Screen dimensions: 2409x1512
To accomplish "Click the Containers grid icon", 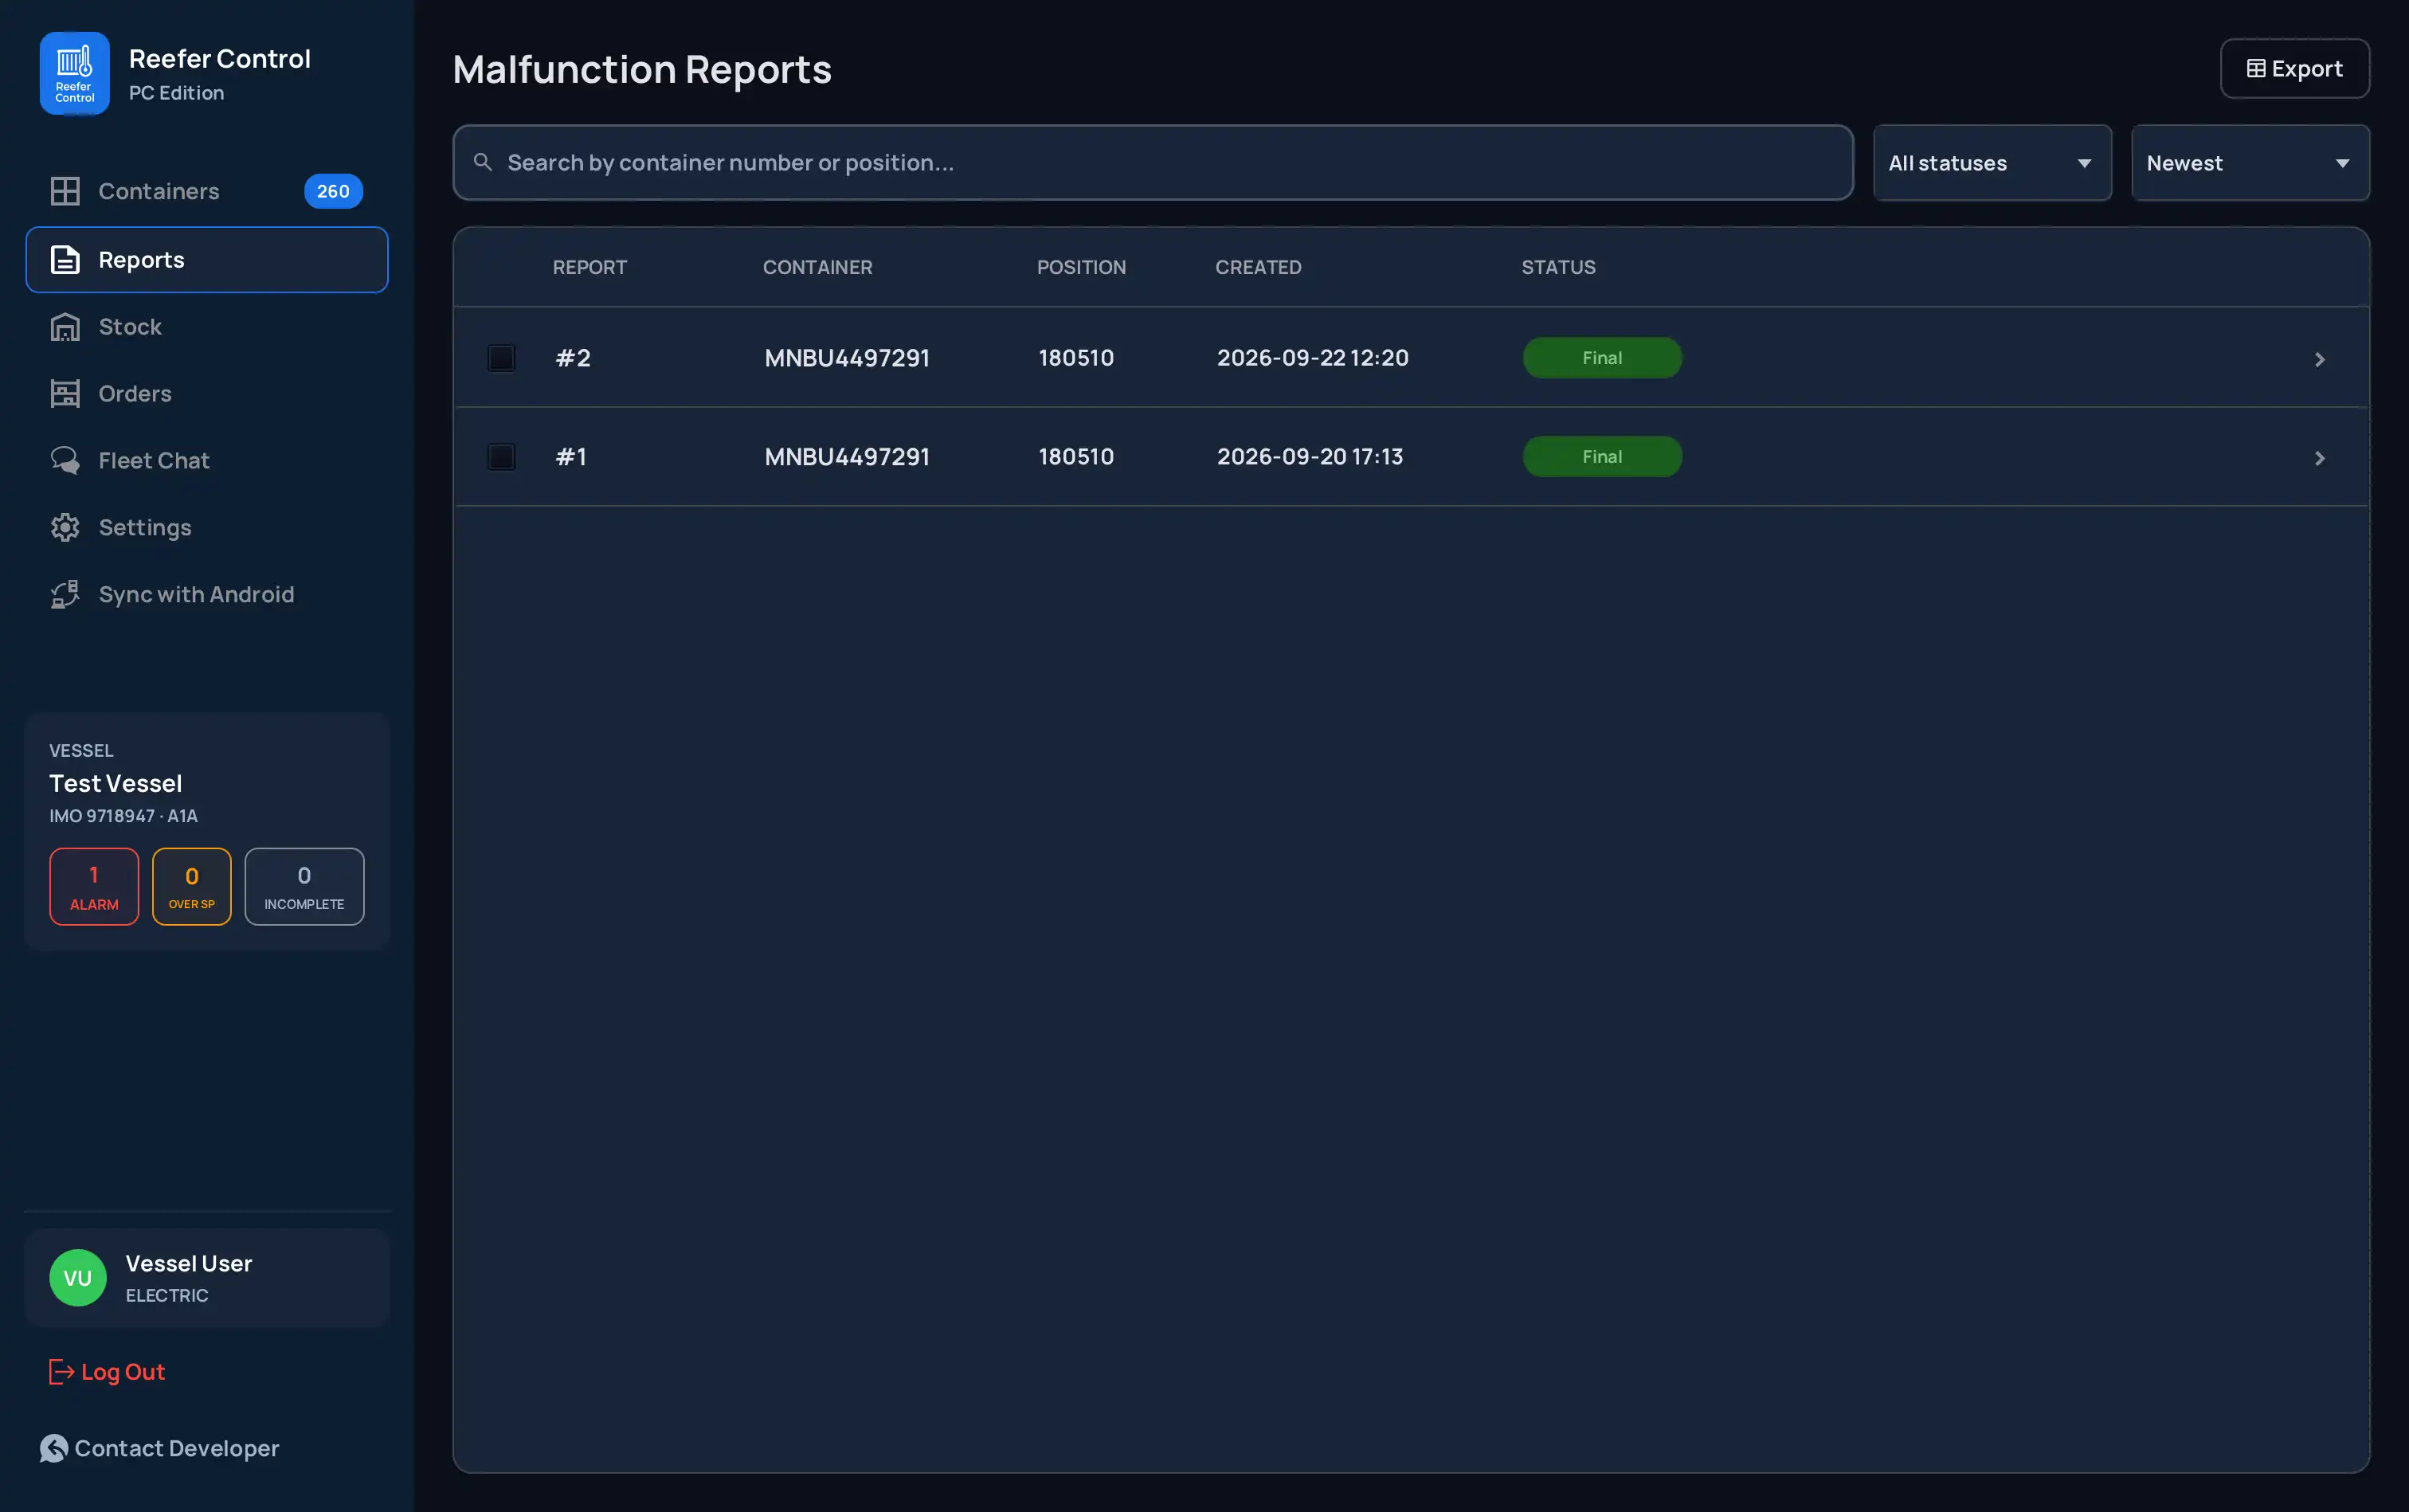I will click(x=65, y=191).
